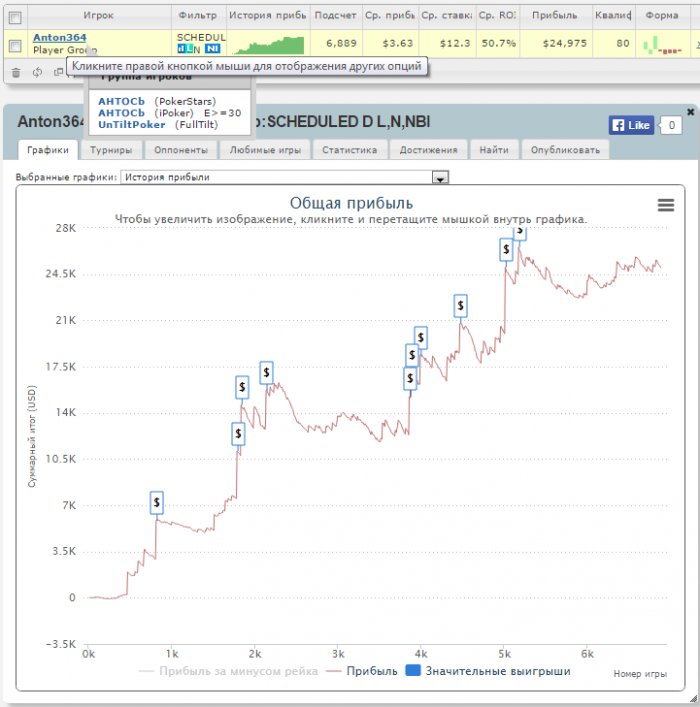Toggle the Прибыль series in legend

click(362, 671)
